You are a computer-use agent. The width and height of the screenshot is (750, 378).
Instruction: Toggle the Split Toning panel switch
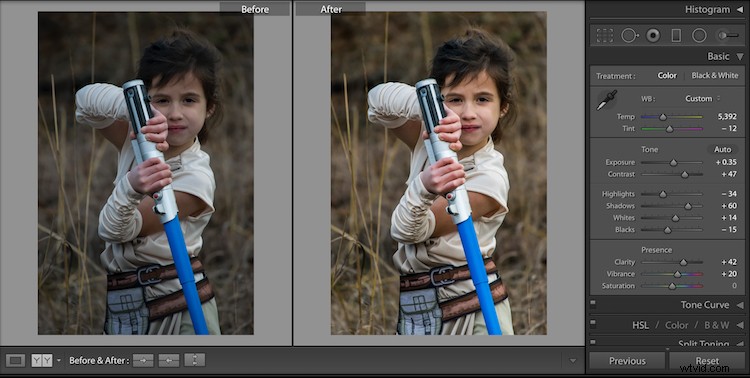pyautogui.click(x=593, y=342)
